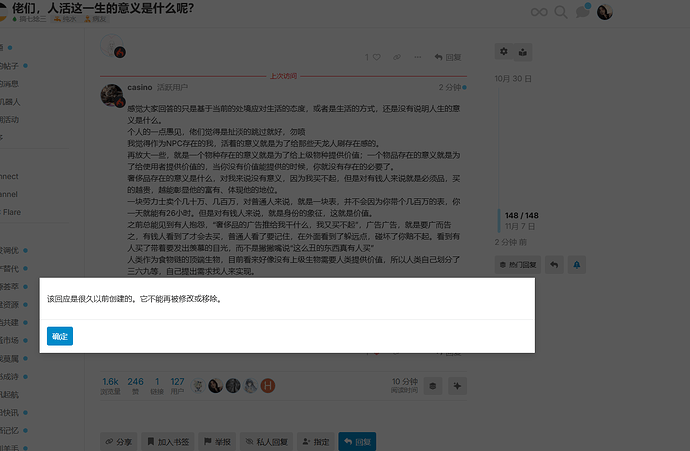The image size is (690, 451).
Task: Open the user avatar menu in header
Action: (x=605, y=12)
